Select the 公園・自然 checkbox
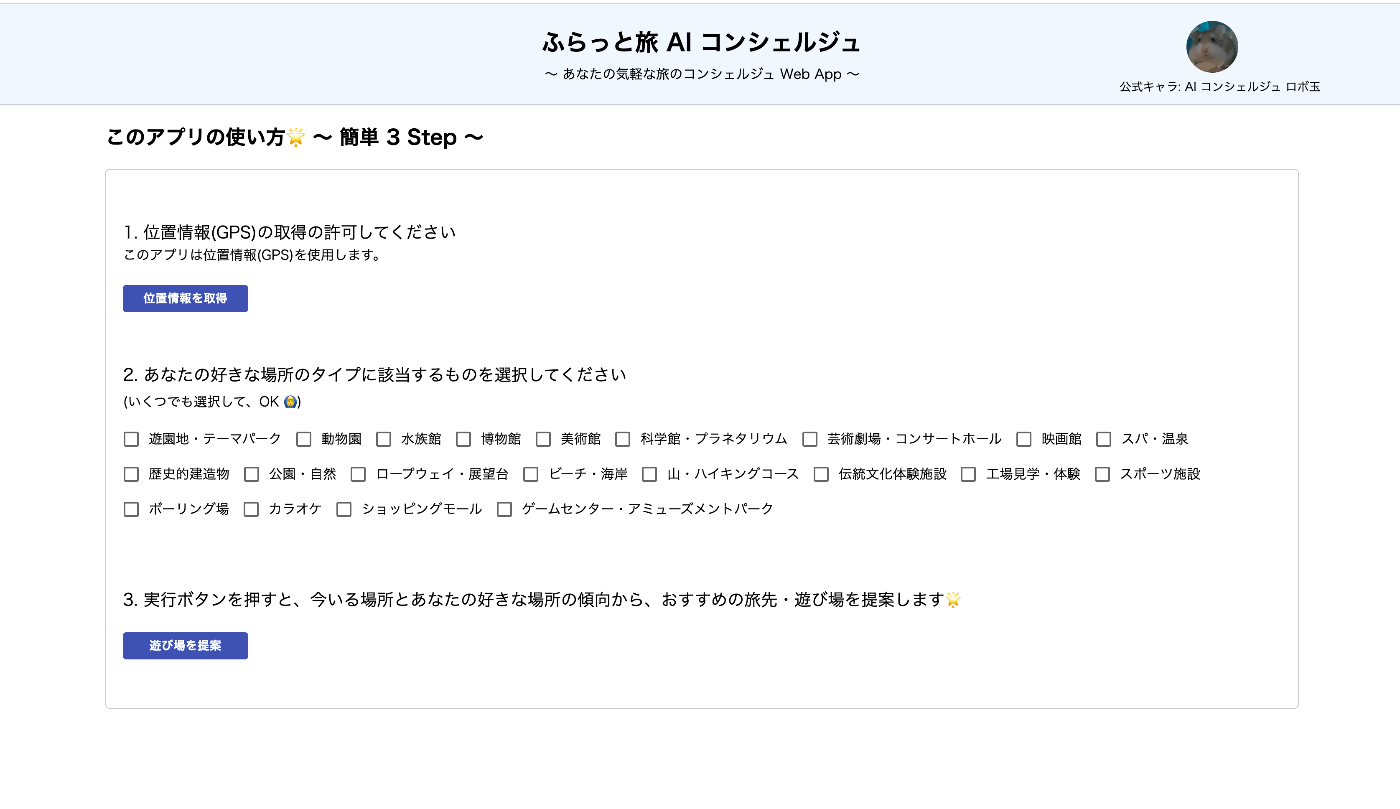The image size is (1400, 809). pyautogui.click(x=251, y=474)
